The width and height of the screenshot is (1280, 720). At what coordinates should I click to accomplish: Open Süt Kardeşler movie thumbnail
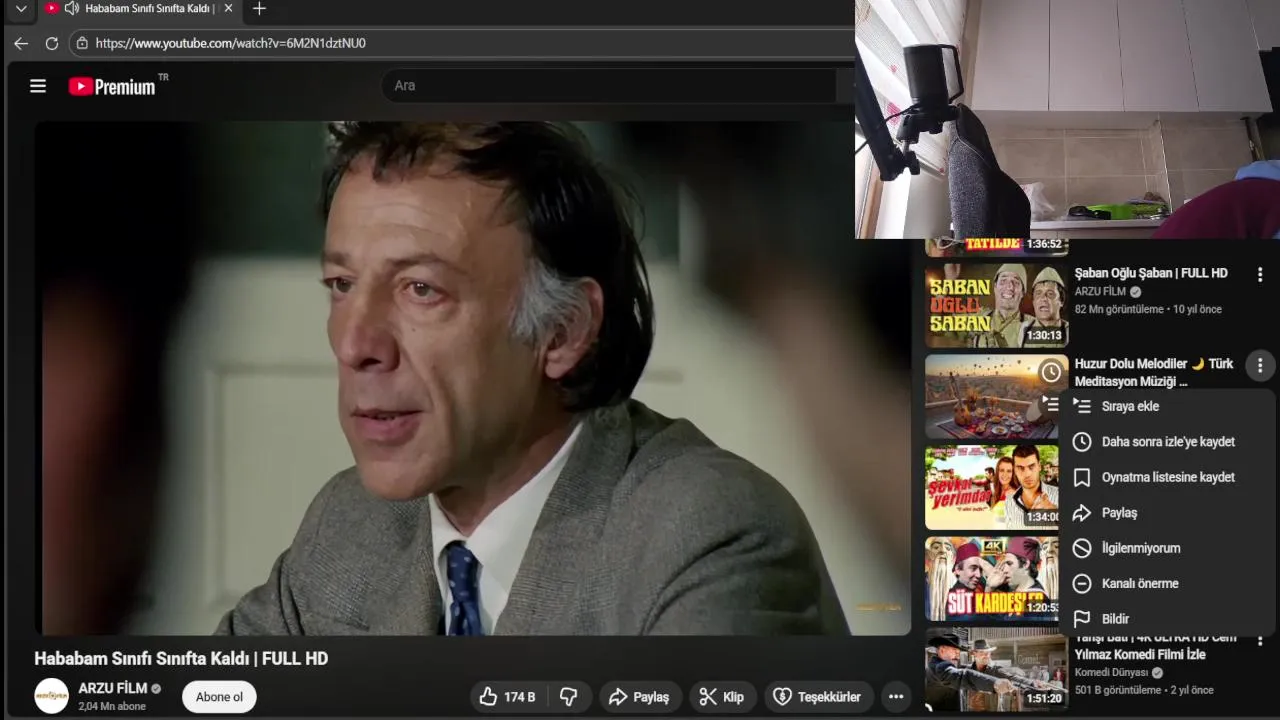click(992, 579)
